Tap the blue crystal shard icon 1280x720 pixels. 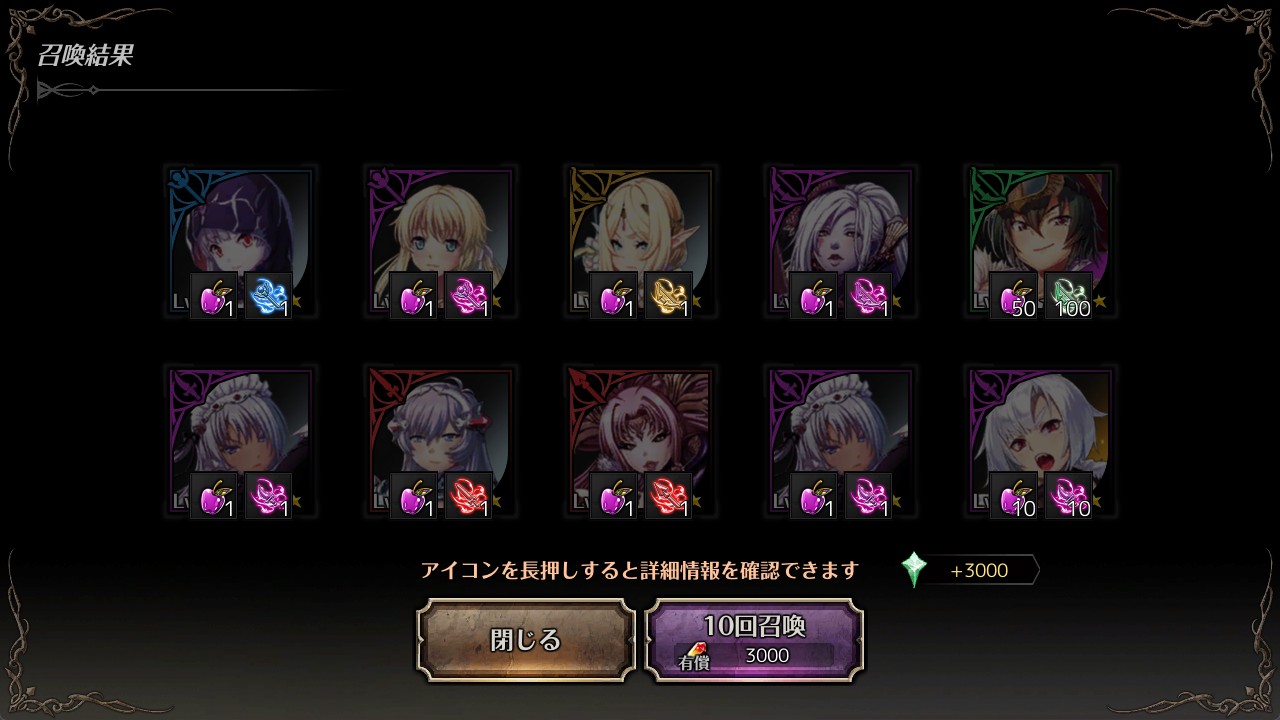point(268,296)
